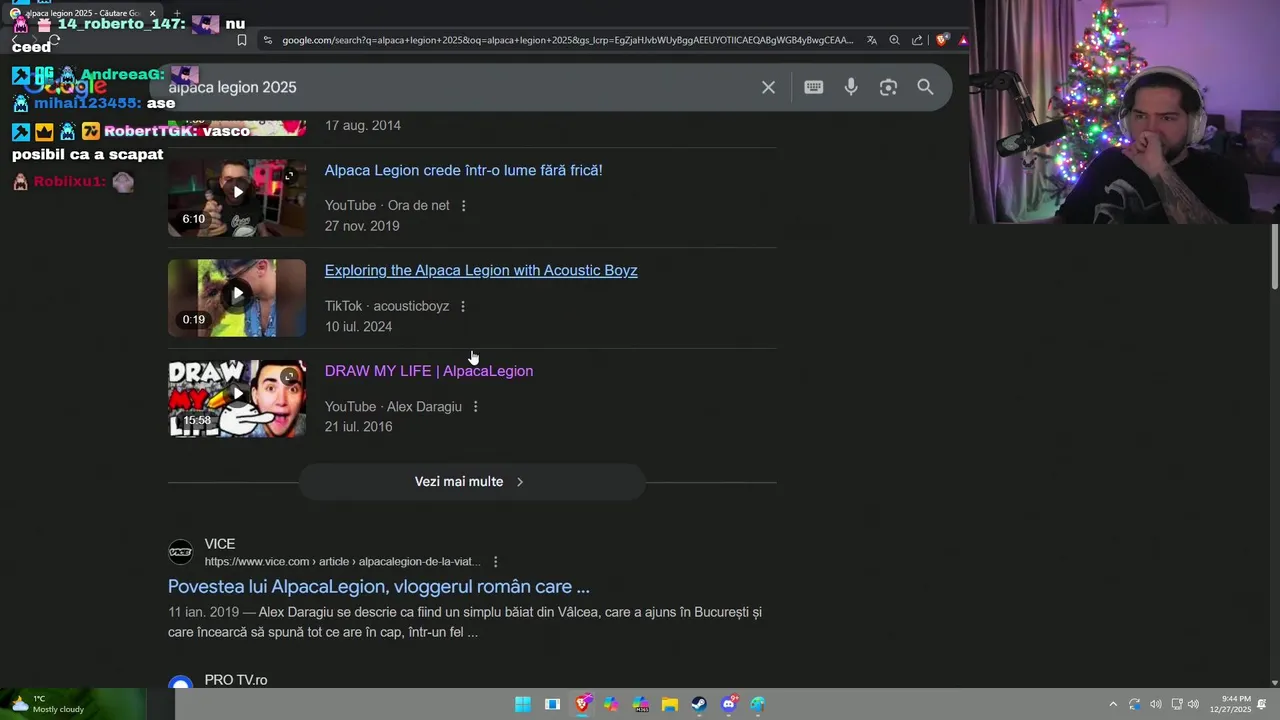Start voice search with the microphone icon
Viewport: 1280px width, 720px height.
click(851, 87)
